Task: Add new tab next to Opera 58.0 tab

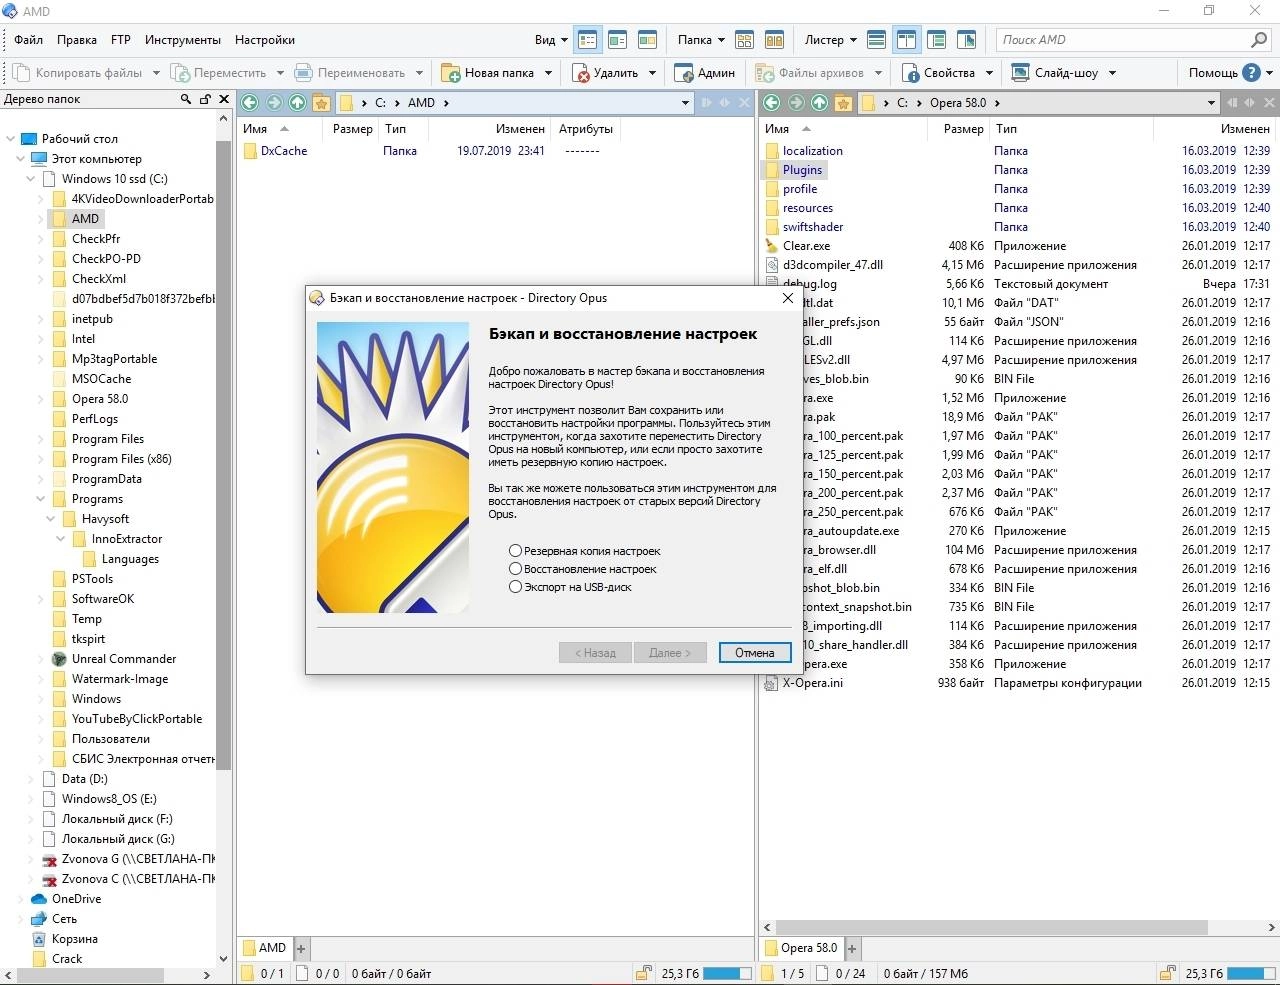Action: (853, 948)
